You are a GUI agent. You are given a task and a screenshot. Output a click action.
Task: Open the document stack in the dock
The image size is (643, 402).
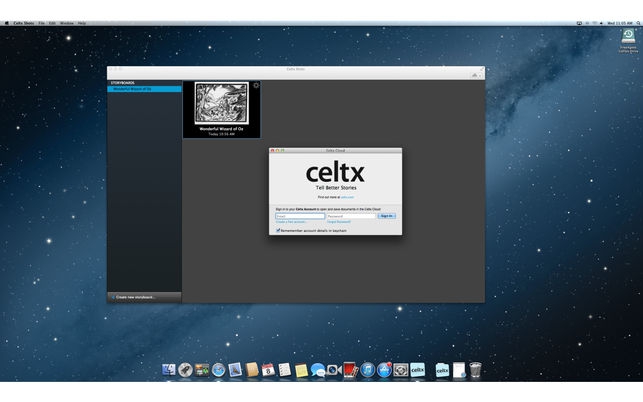coord(459,370)
